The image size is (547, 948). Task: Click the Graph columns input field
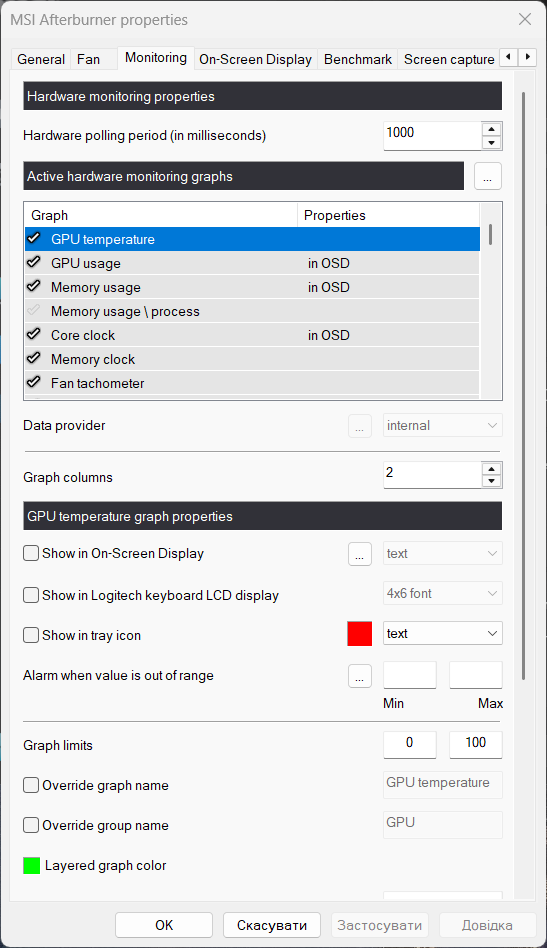pyautogui.click(x=433, y=475)
